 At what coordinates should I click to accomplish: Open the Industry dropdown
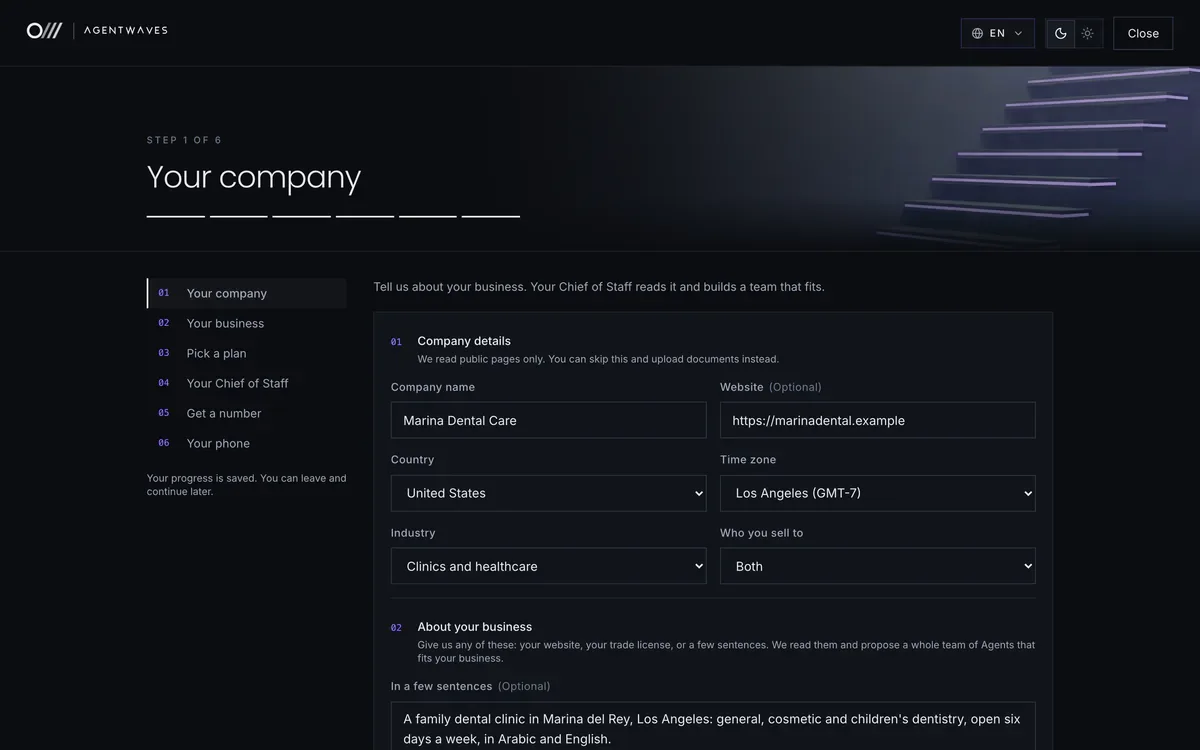(x=548, y=566)
